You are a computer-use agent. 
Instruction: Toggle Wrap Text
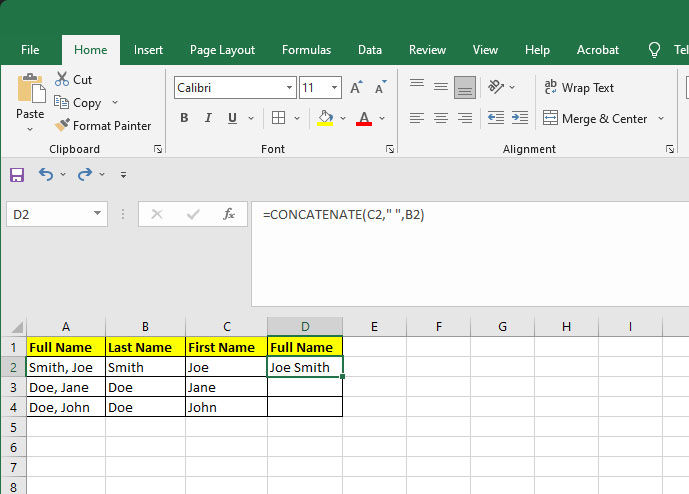579,87
